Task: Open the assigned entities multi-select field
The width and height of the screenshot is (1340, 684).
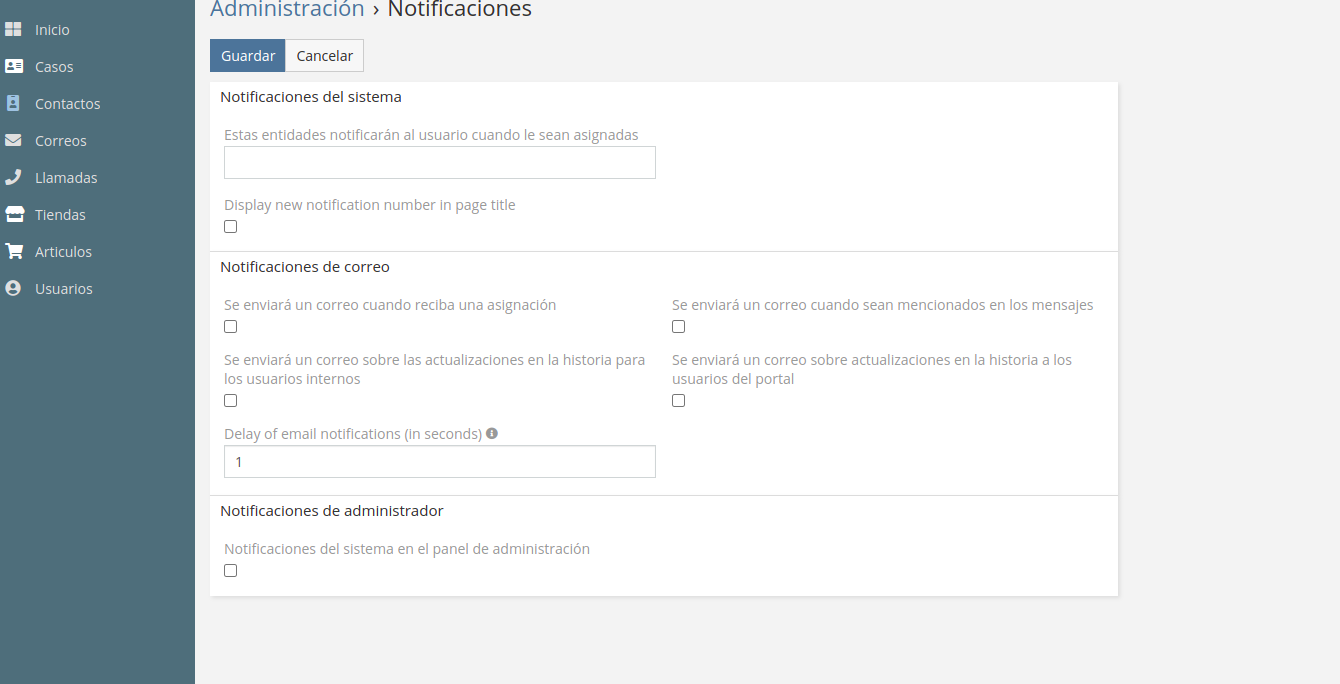Action: click(440, 163)
